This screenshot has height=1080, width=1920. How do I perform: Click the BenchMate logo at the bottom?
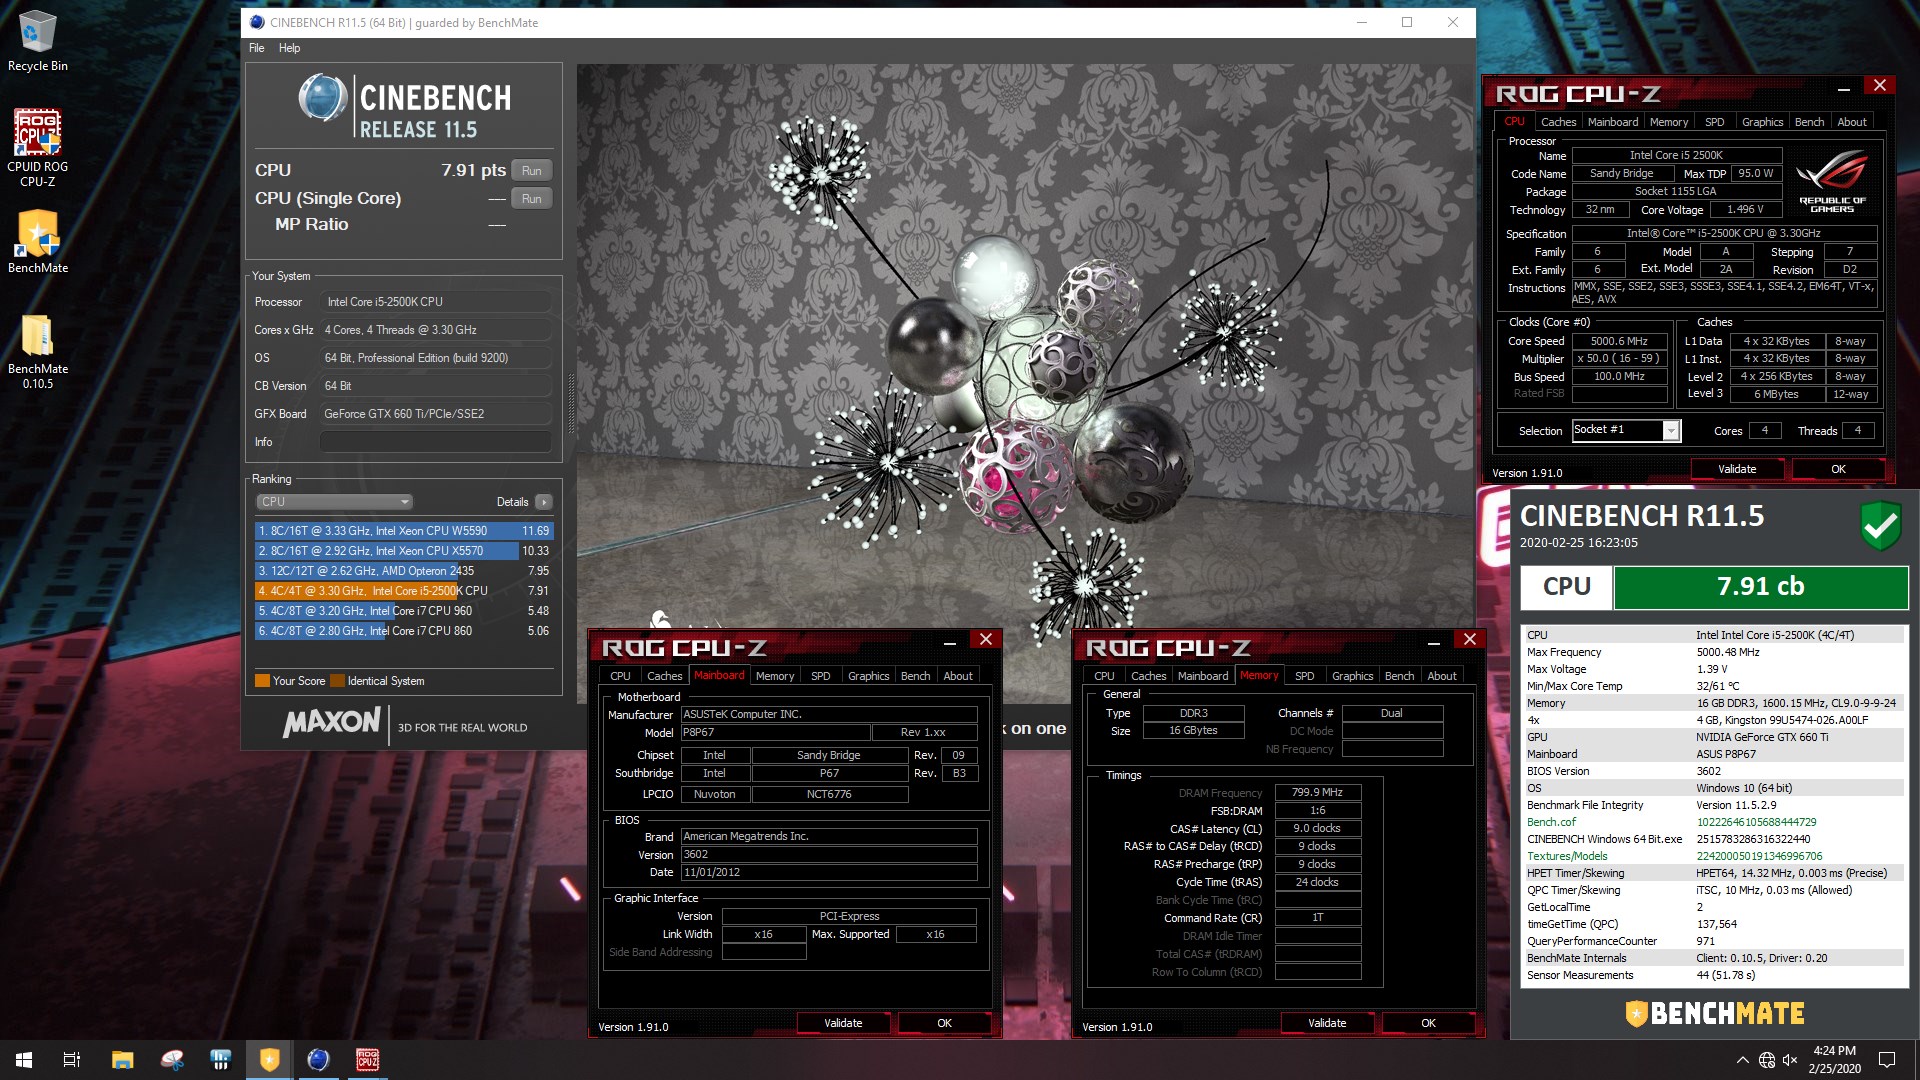(x=1715, y=1014)
